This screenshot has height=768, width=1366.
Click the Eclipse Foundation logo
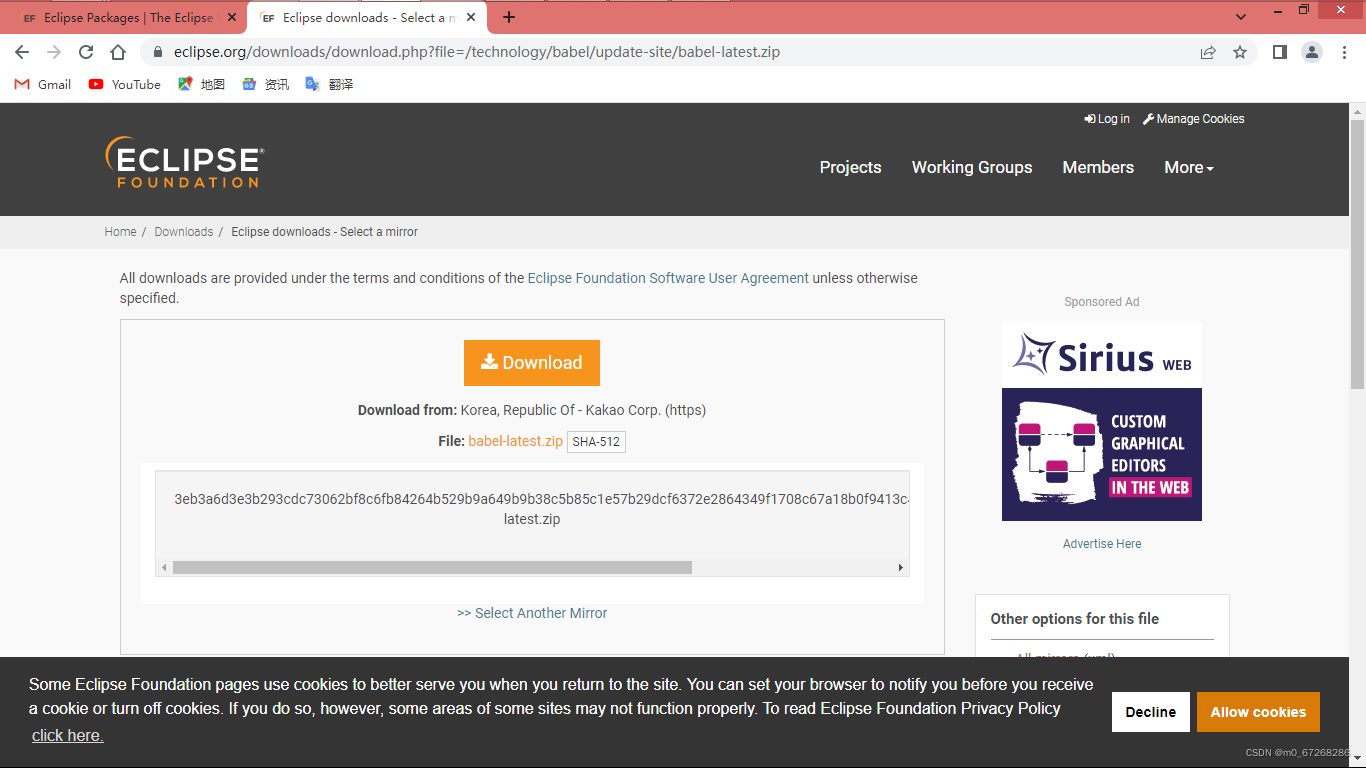[184, 162]
